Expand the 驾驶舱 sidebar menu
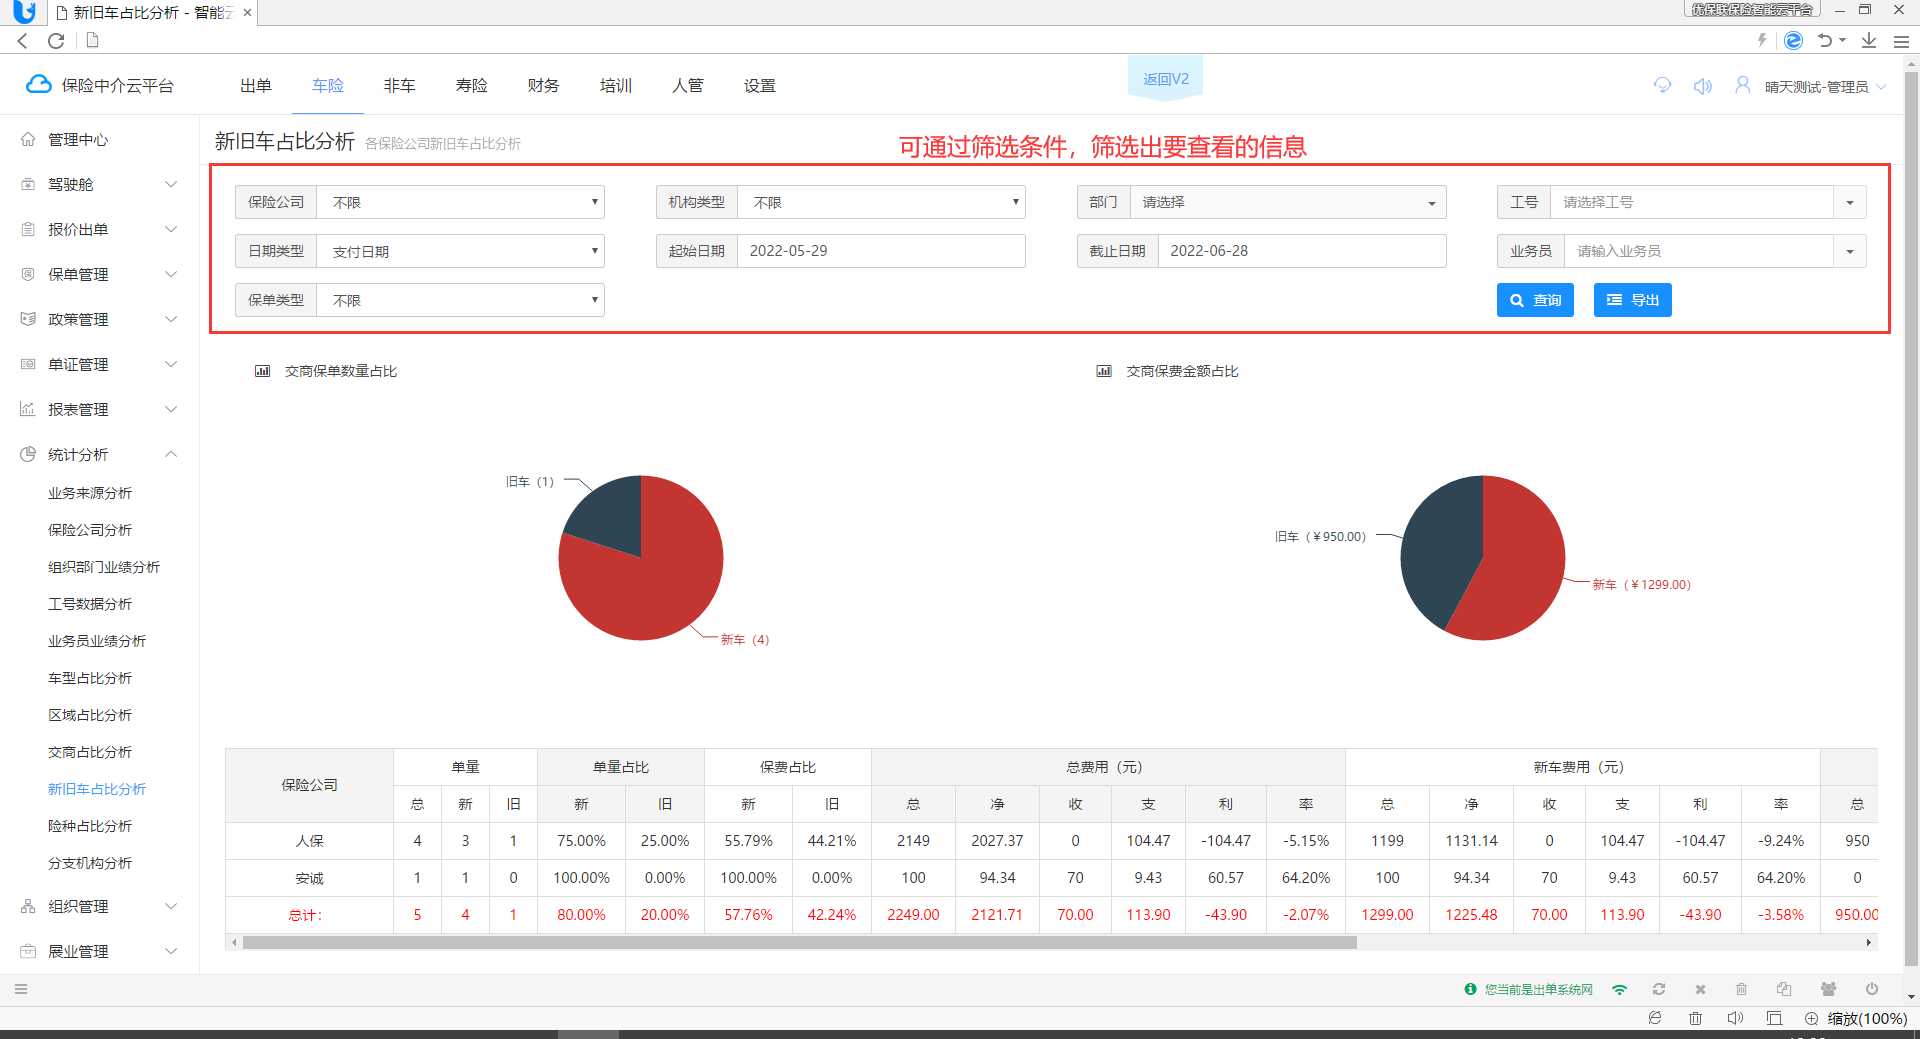1920x1039 pixels. click(100, 184)
